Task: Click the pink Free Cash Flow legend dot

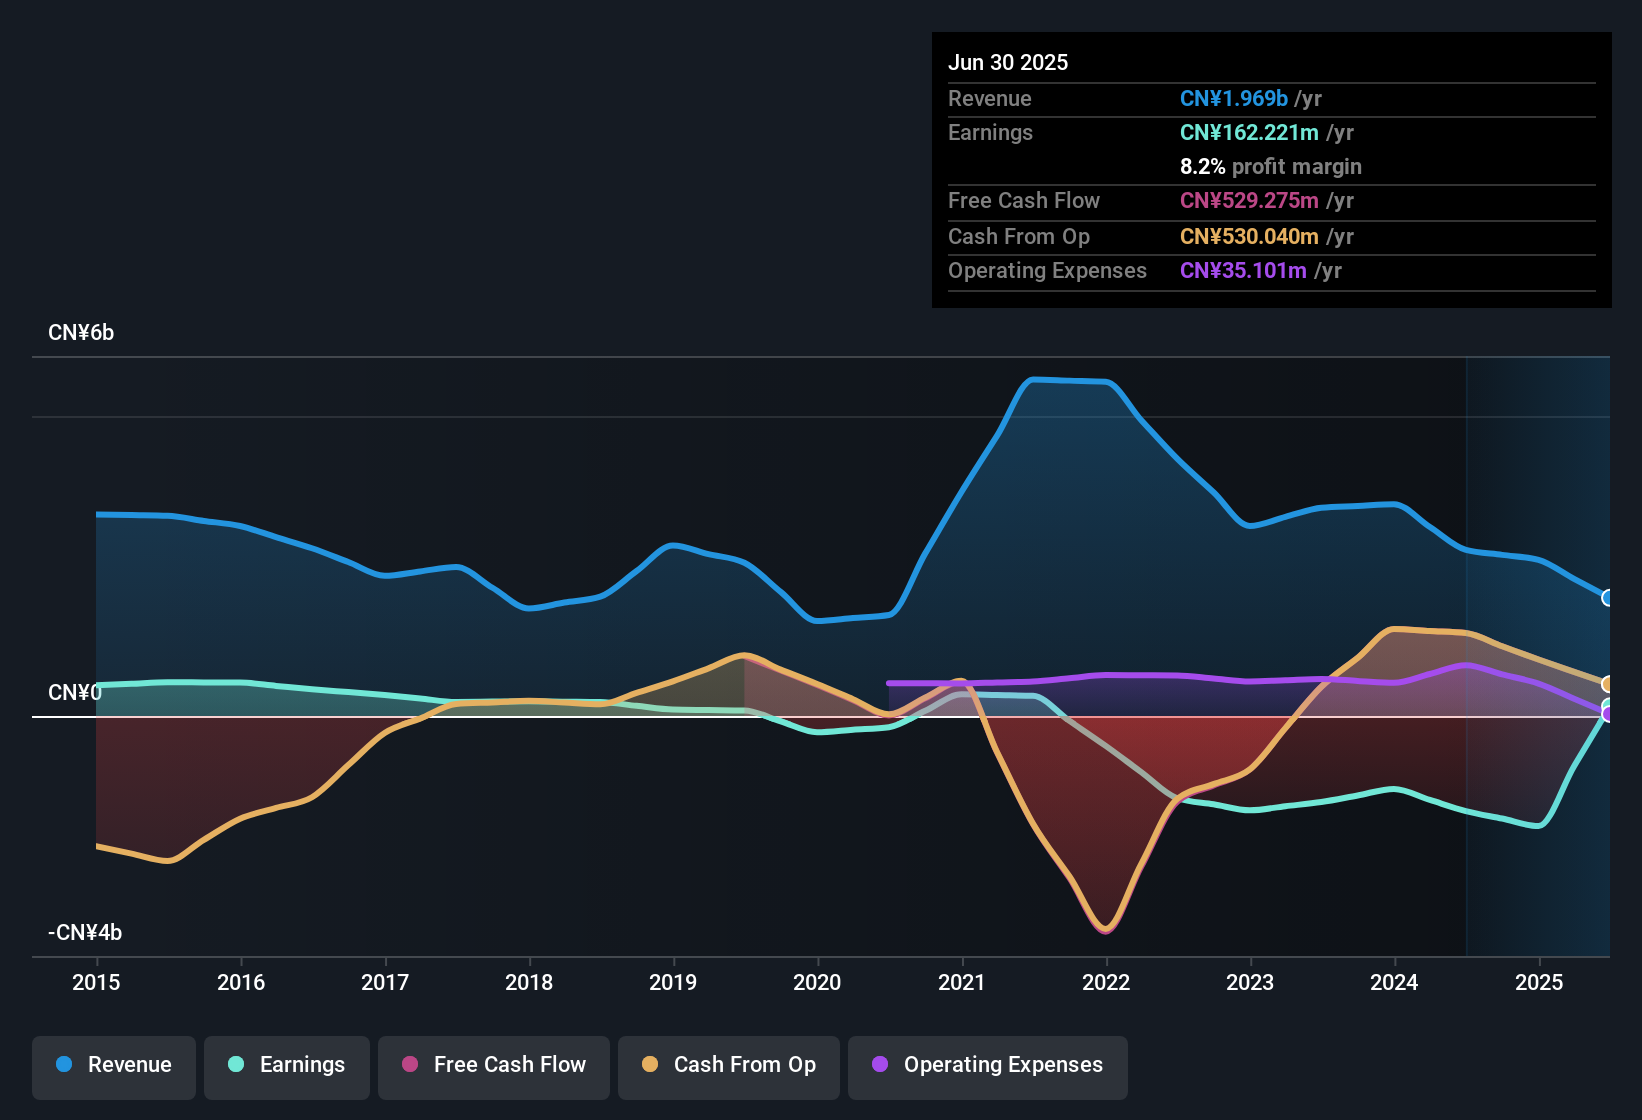Action: coord(408,1065)
